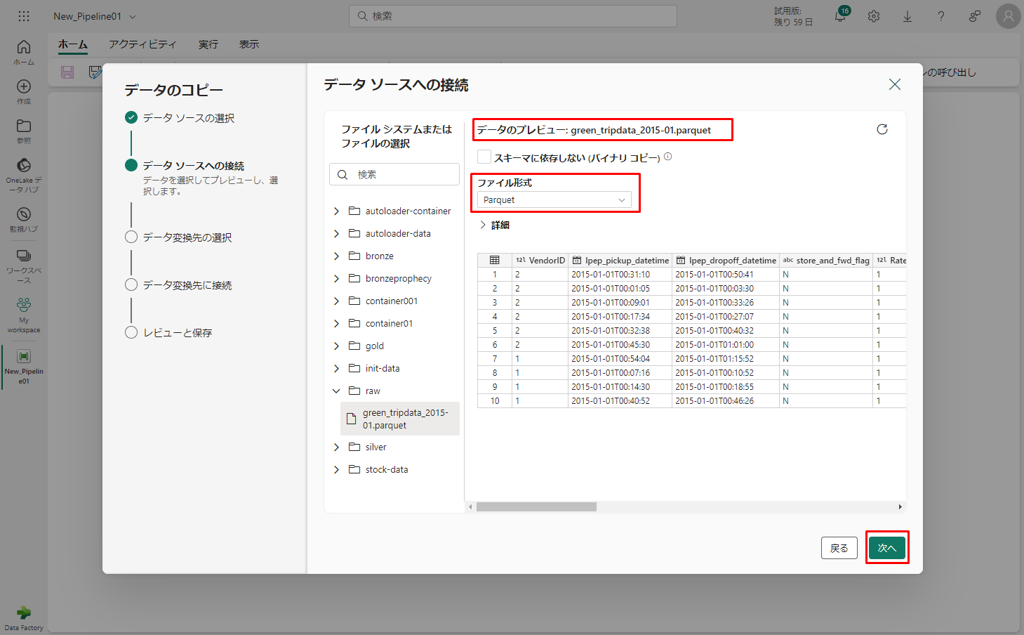Click info icon beside binary copy option
1024x635 pixels.
668,157
